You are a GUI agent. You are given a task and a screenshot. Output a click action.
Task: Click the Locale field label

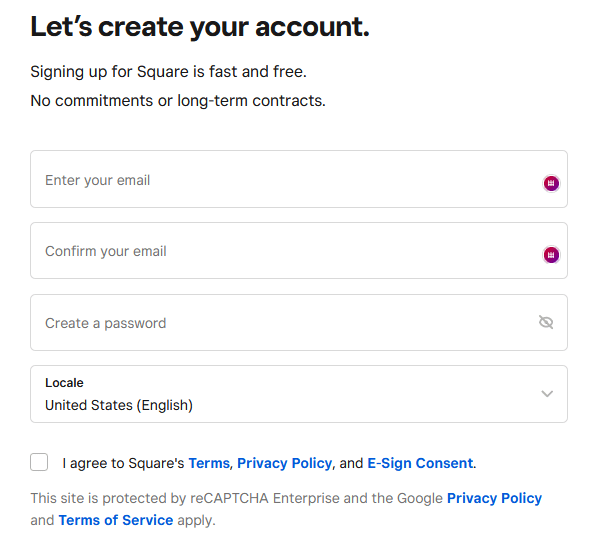pos(64,383)
